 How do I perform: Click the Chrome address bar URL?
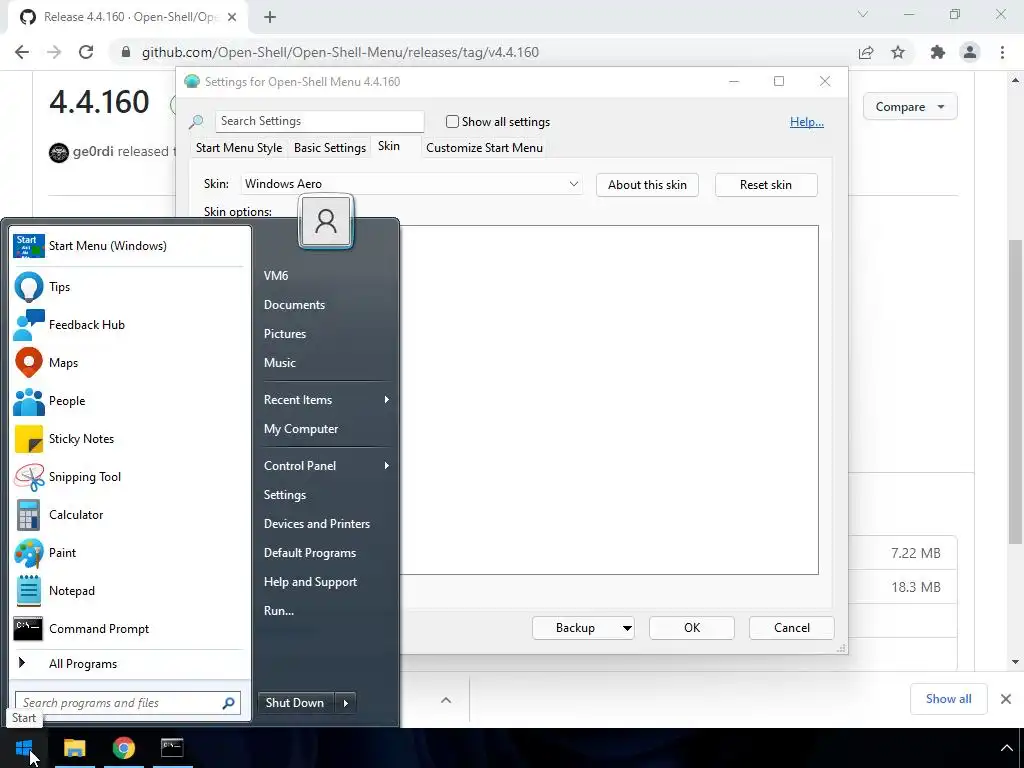(x=340, y=52)
